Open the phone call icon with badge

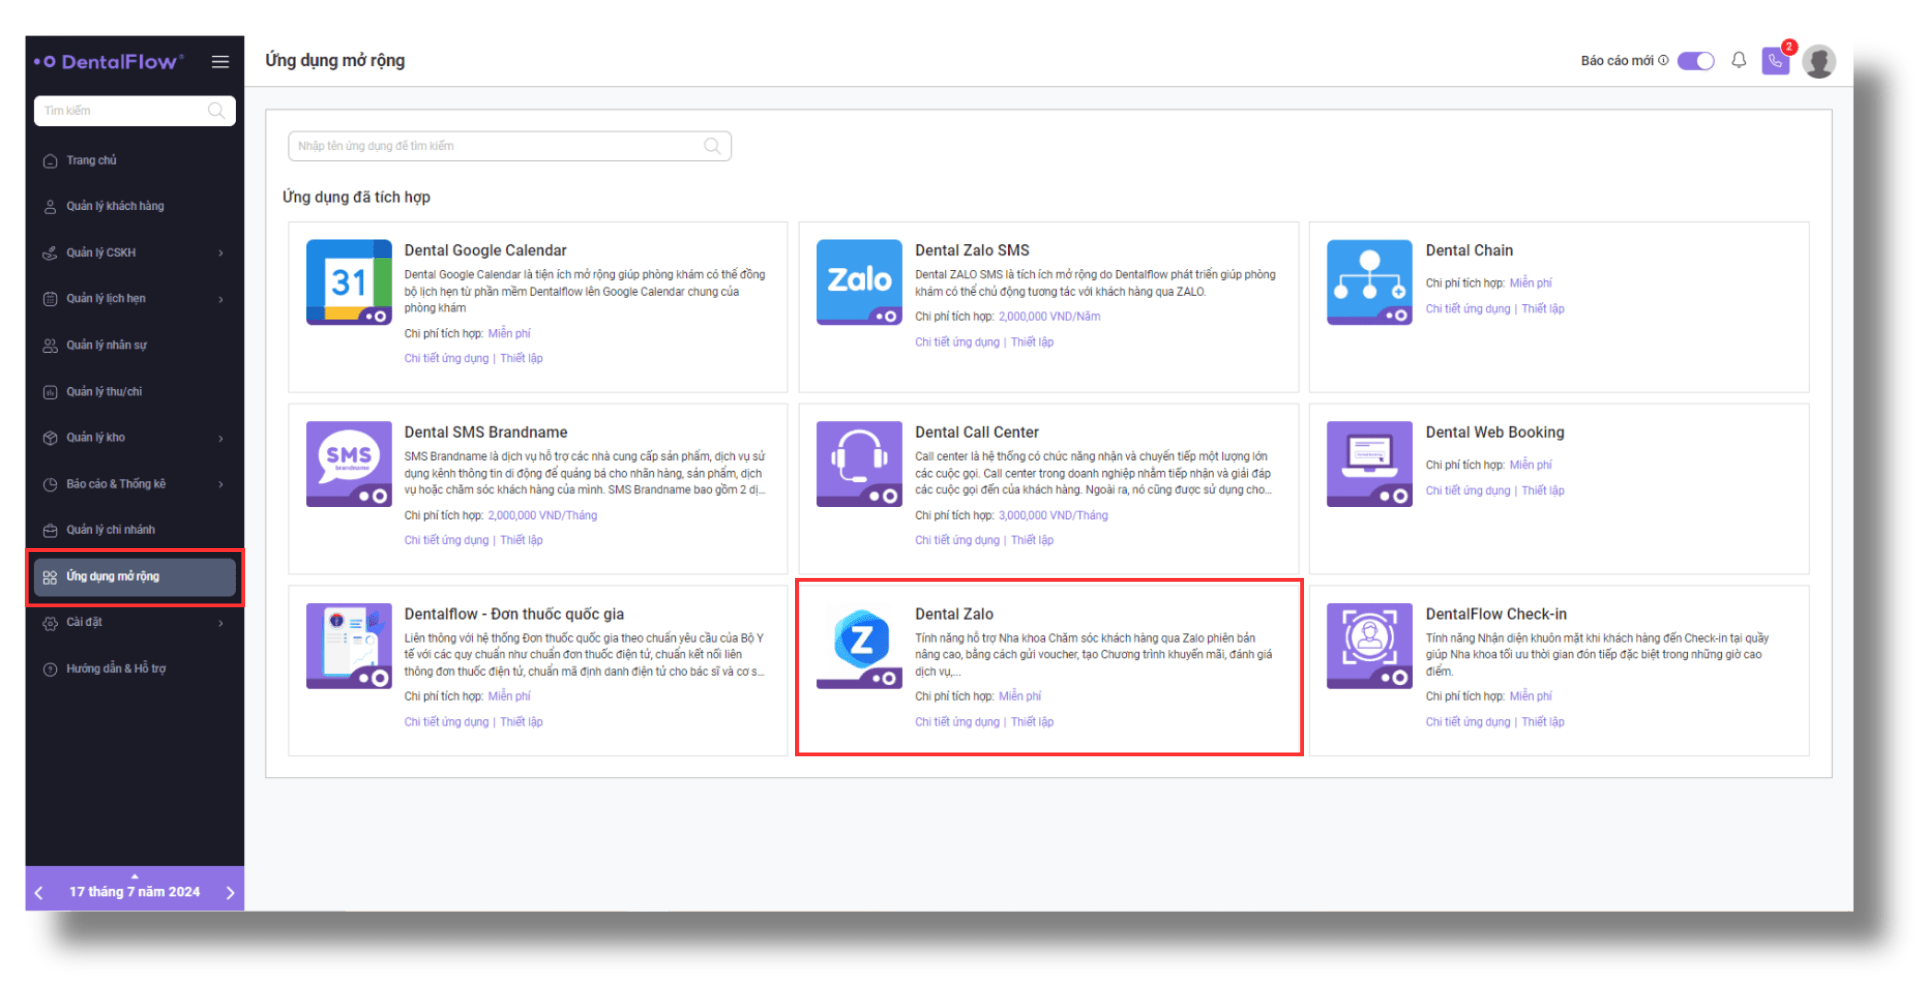[1776, 60]
